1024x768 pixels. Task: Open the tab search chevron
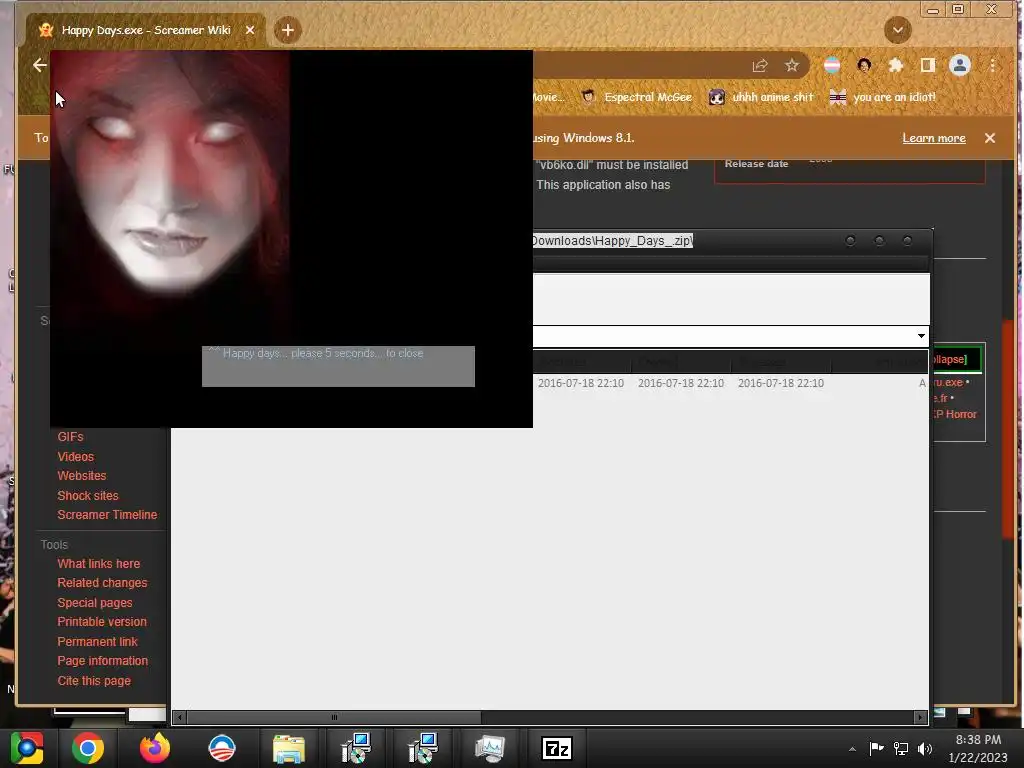point(897,30)
